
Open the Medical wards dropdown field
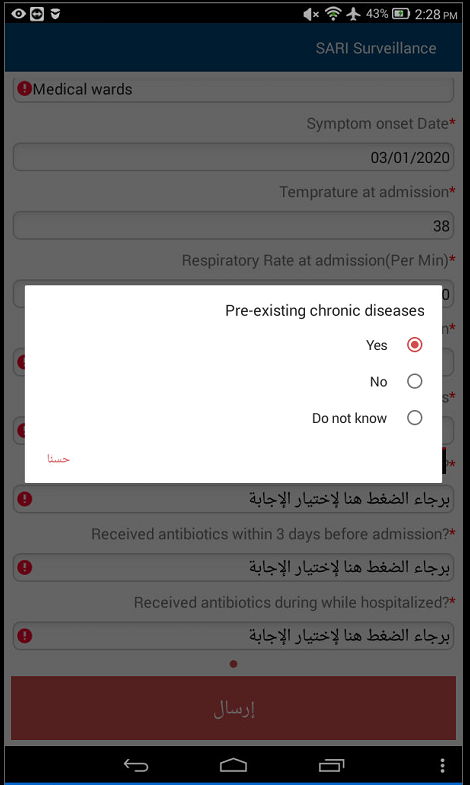click(x=233, y=90)
